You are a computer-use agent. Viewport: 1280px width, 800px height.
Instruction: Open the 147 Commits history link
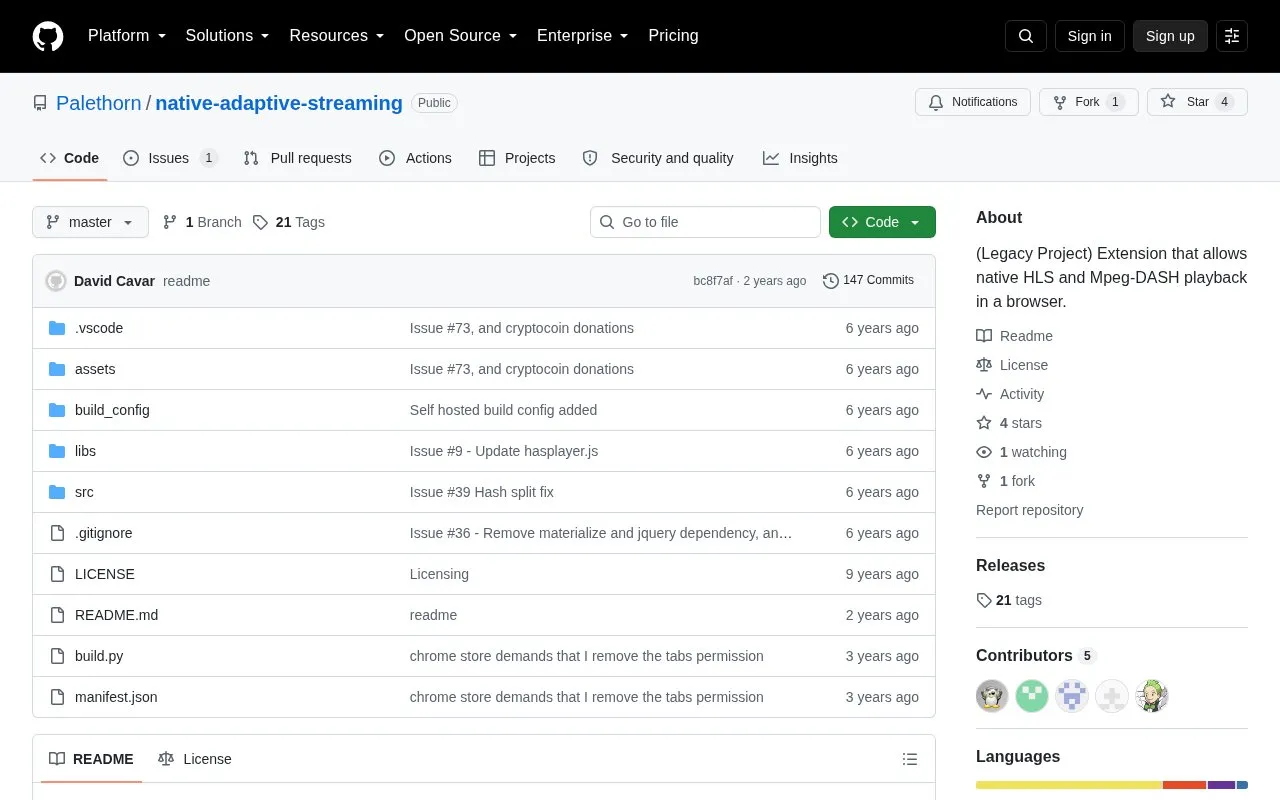click(x=868, y=281)
